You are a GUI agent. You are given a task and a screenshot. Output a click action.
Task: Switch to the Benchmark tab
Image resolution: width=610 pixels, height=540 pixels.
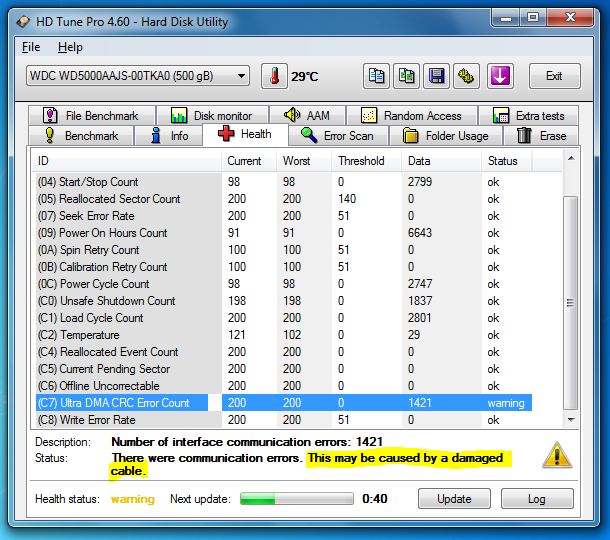point(81,136)
